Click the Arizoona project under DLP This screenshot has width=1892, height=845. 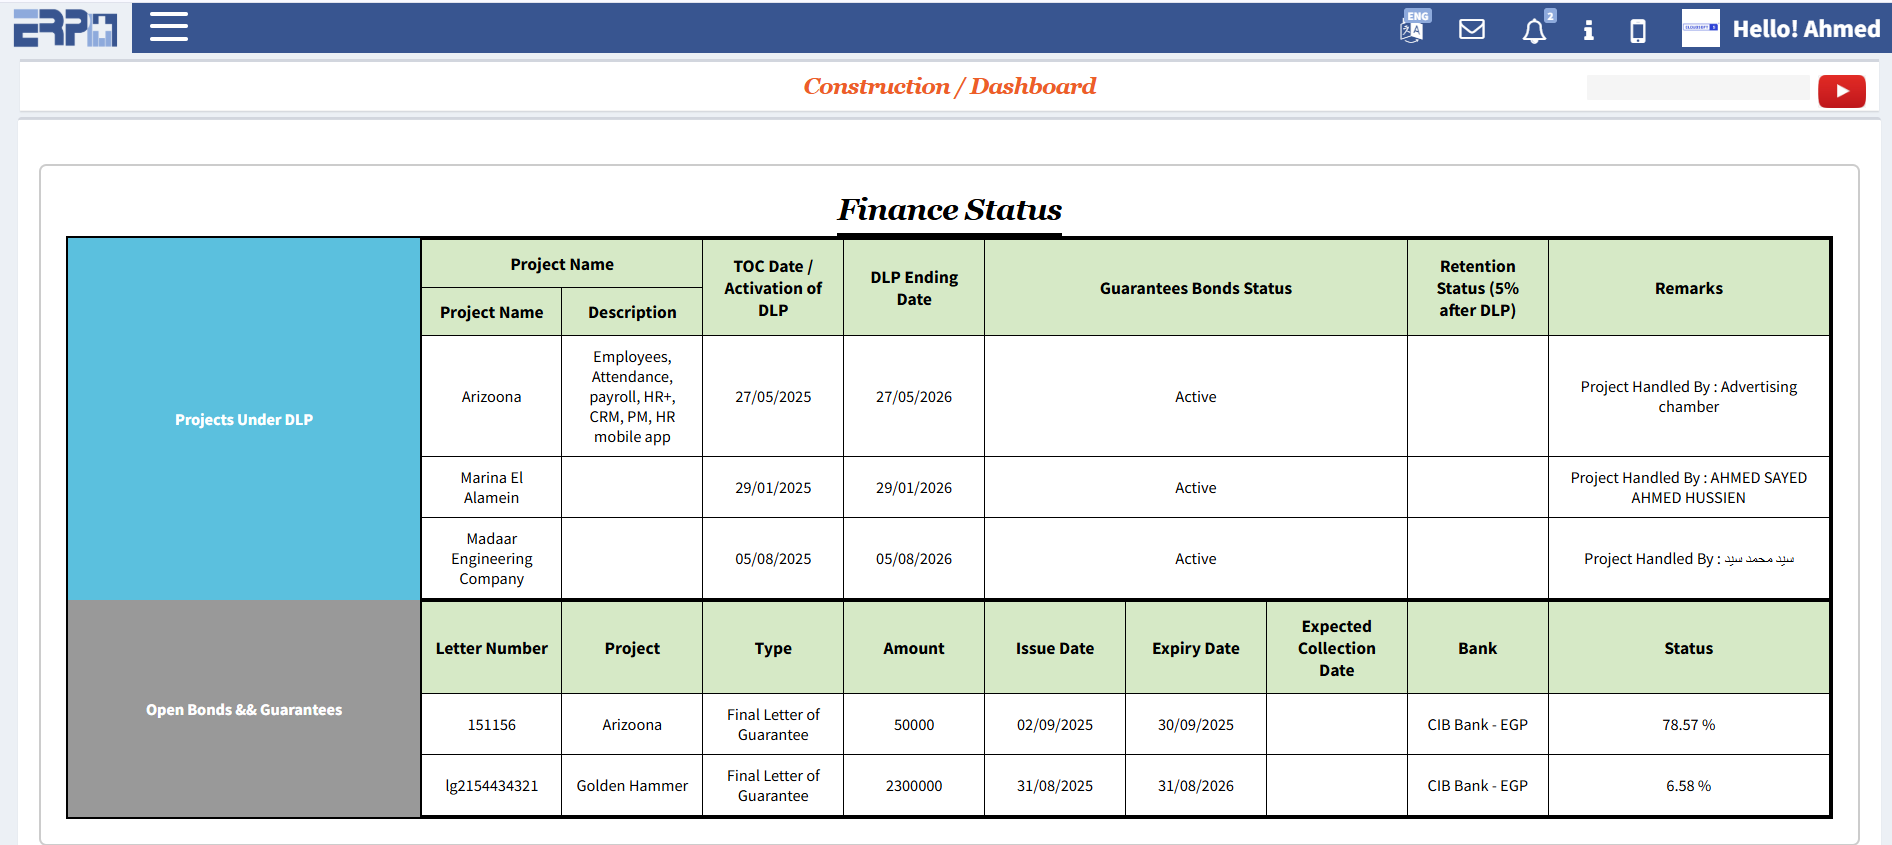coord(491,397)
